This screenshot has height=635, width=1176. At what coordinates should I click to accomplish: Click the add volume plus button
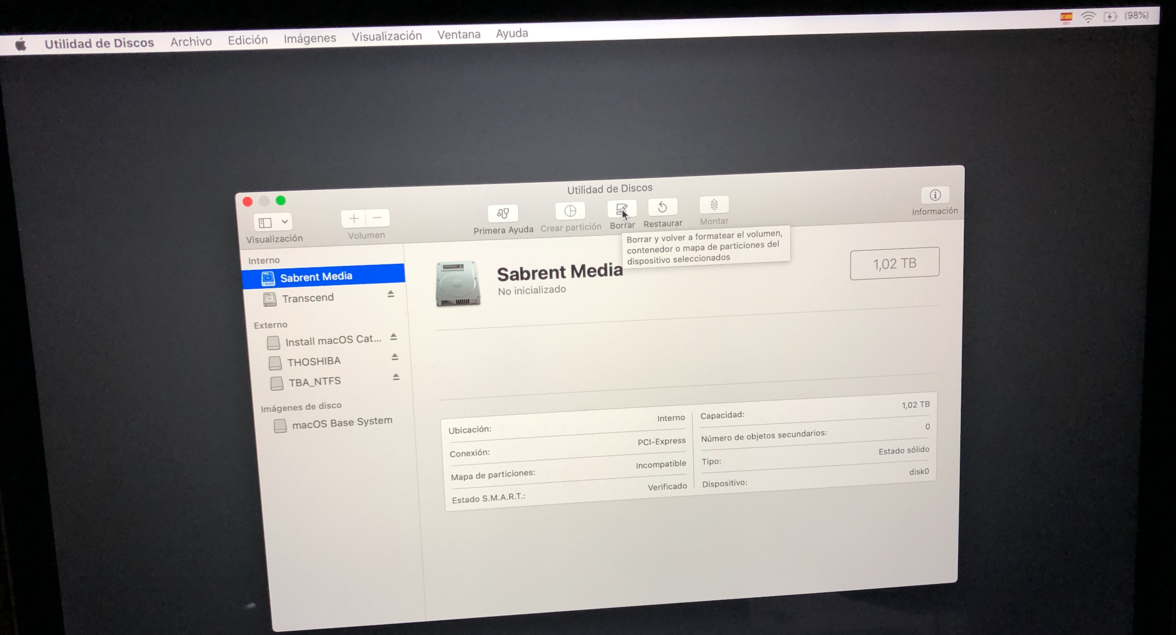pyautogui.click(x=353, y=219)
